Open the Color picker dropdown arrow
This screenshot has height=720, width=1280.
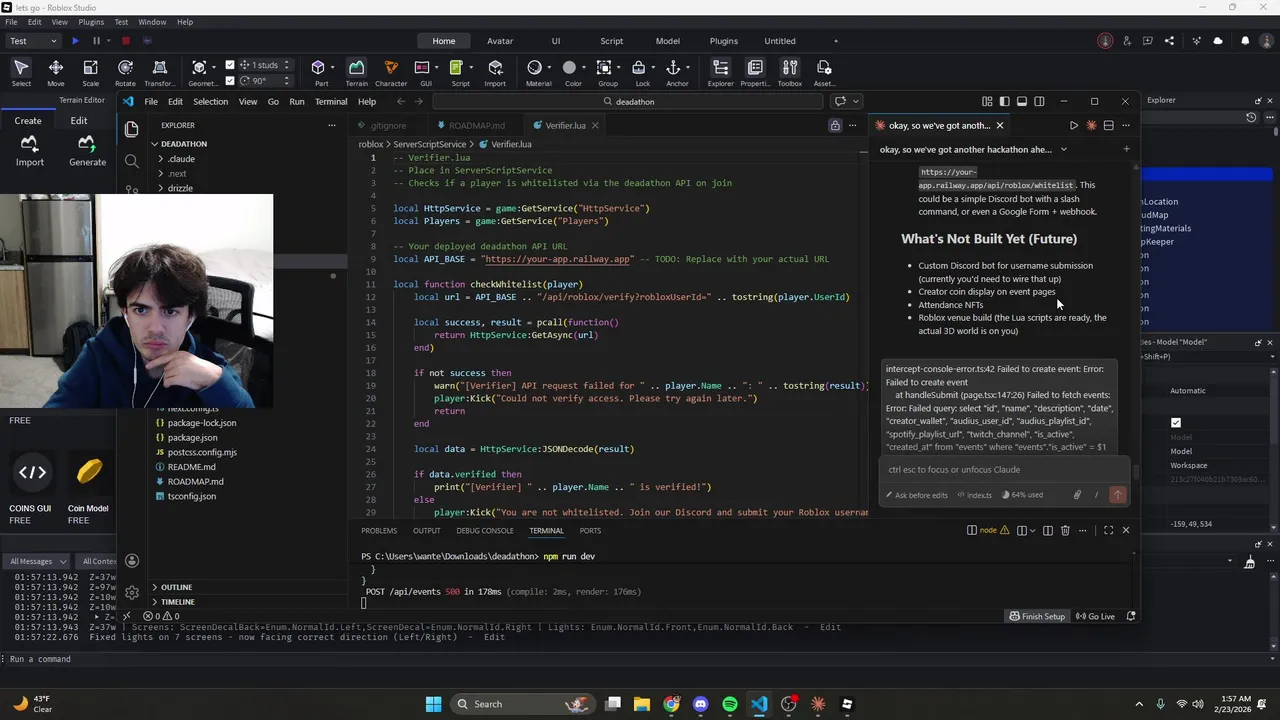[x=585, y=68]
